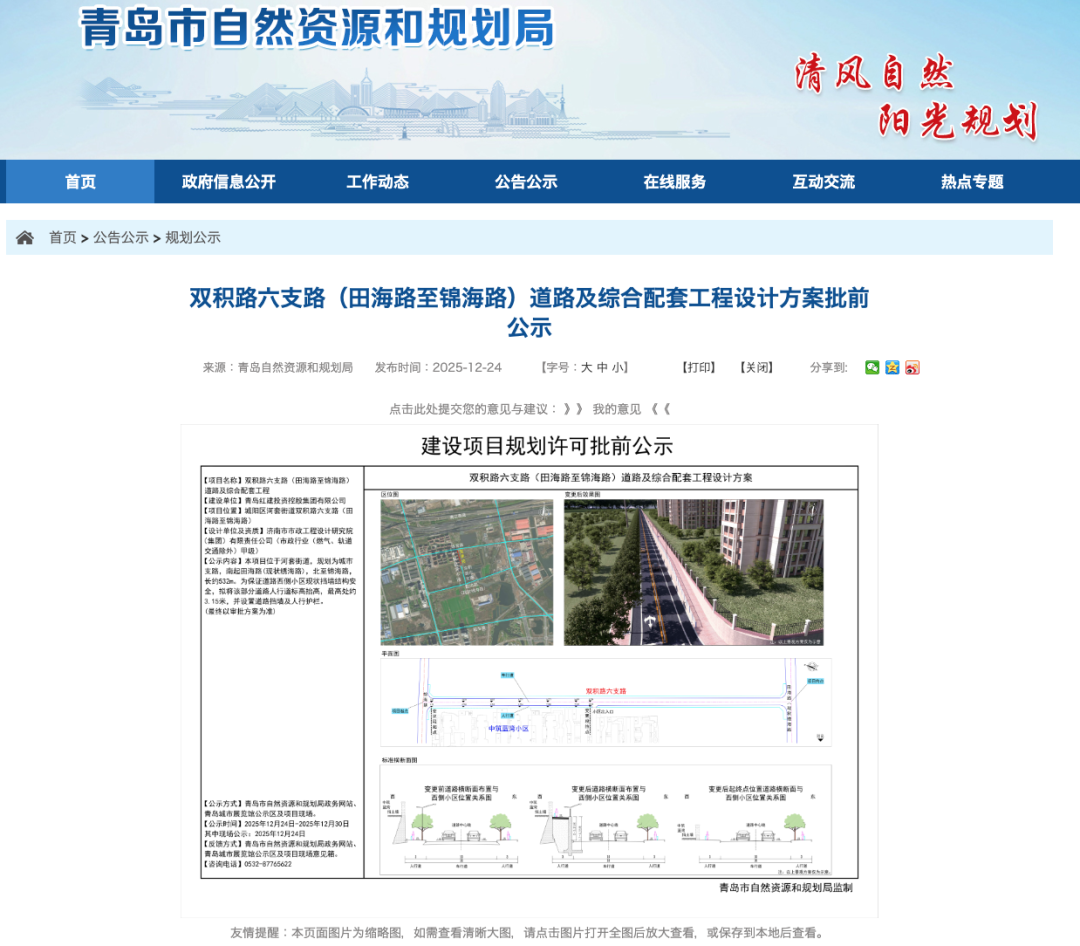Close the page using 关闭
The width and height of the screenshot is (1080, 946).
point(757,368)
